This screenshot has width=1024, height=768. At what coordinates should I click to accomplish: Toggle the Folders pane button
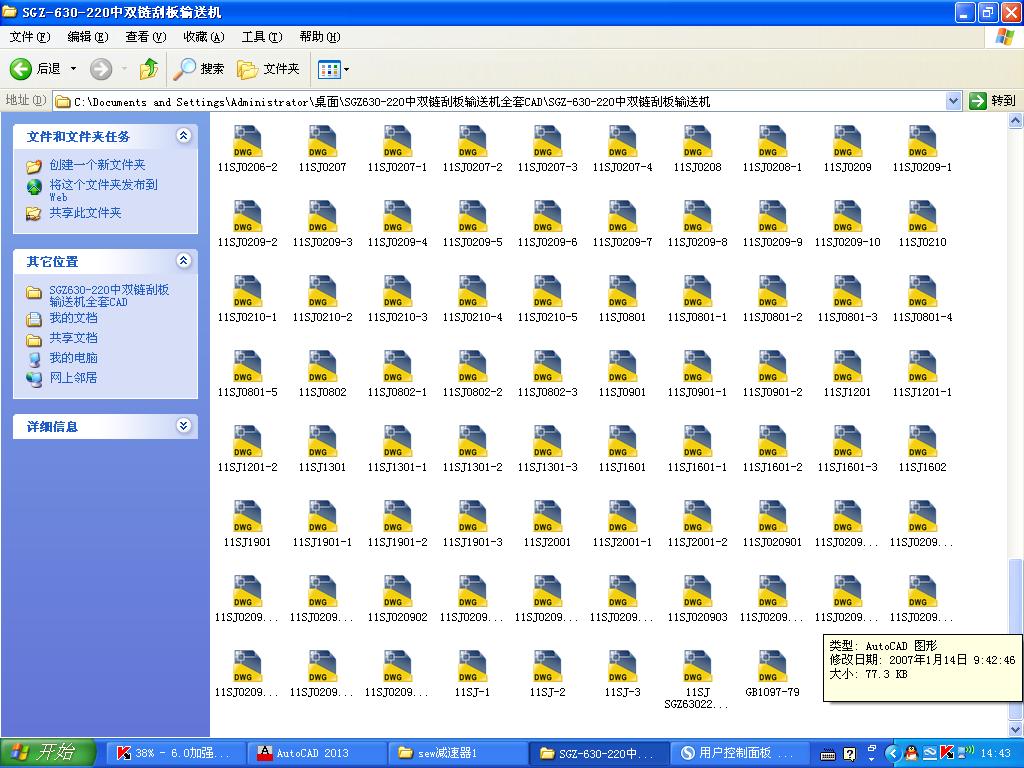click(x=268, y=69)
